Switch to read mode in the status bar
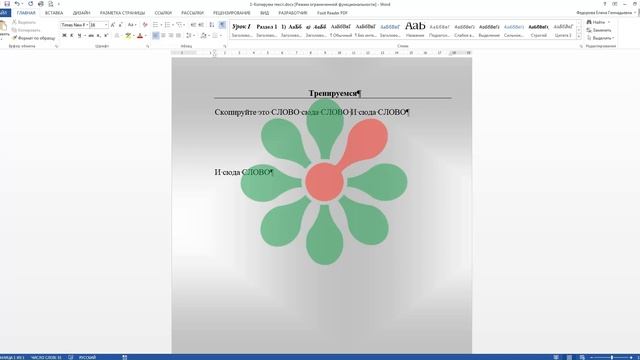 556,357
